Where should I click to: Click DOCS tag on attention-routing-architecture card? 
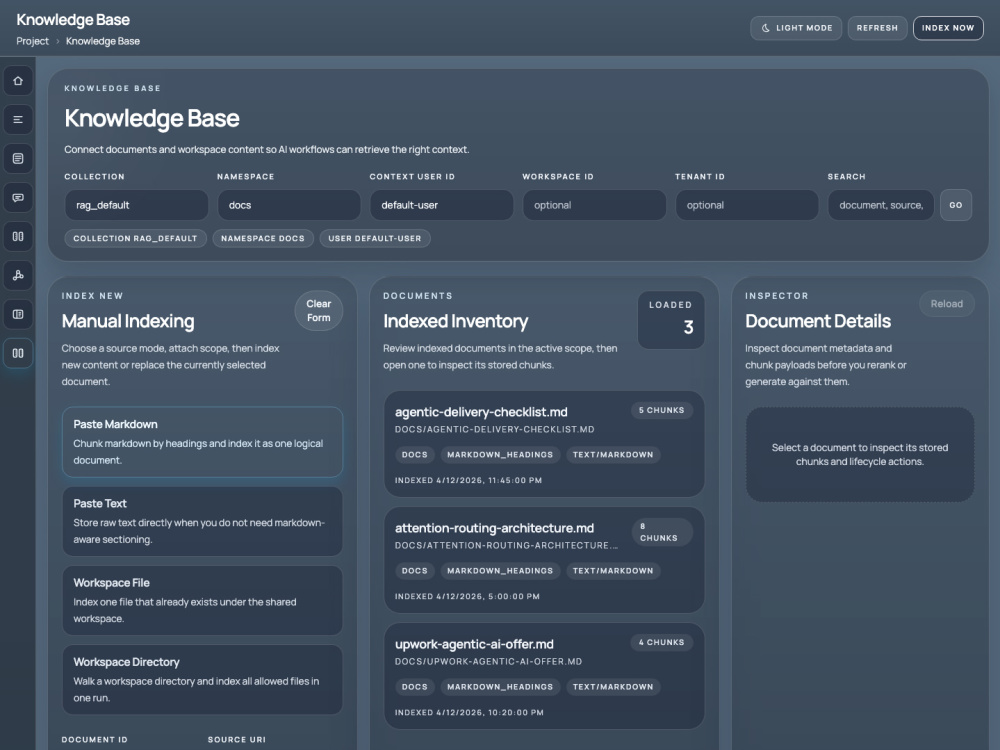415,571
